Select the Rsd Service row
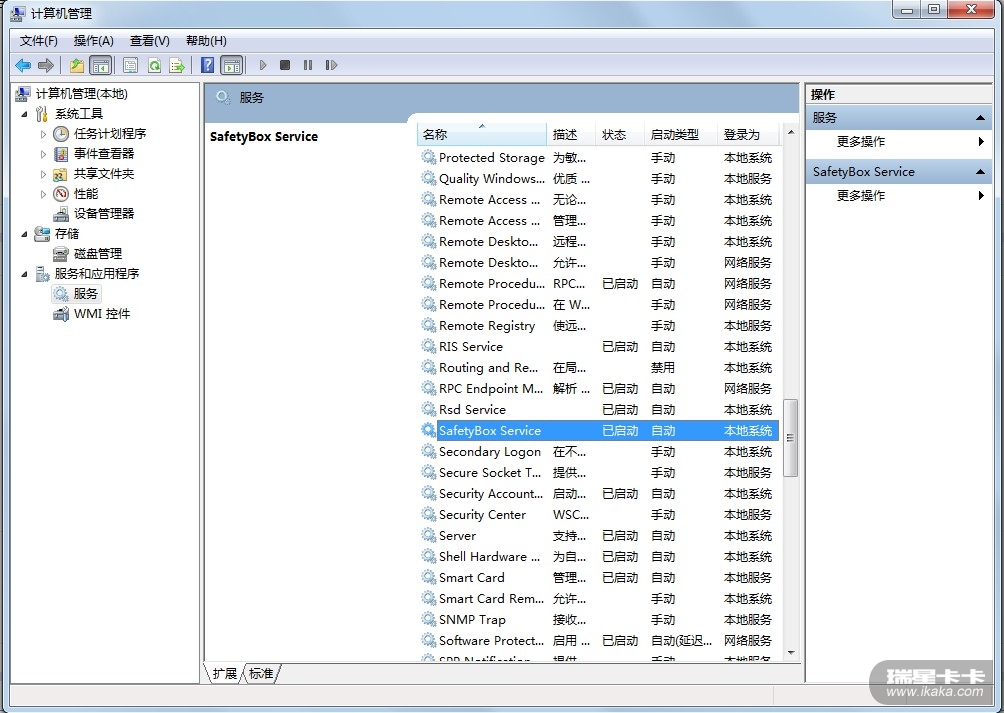The height and width of the screenshot is (713, 1004). 599,410
